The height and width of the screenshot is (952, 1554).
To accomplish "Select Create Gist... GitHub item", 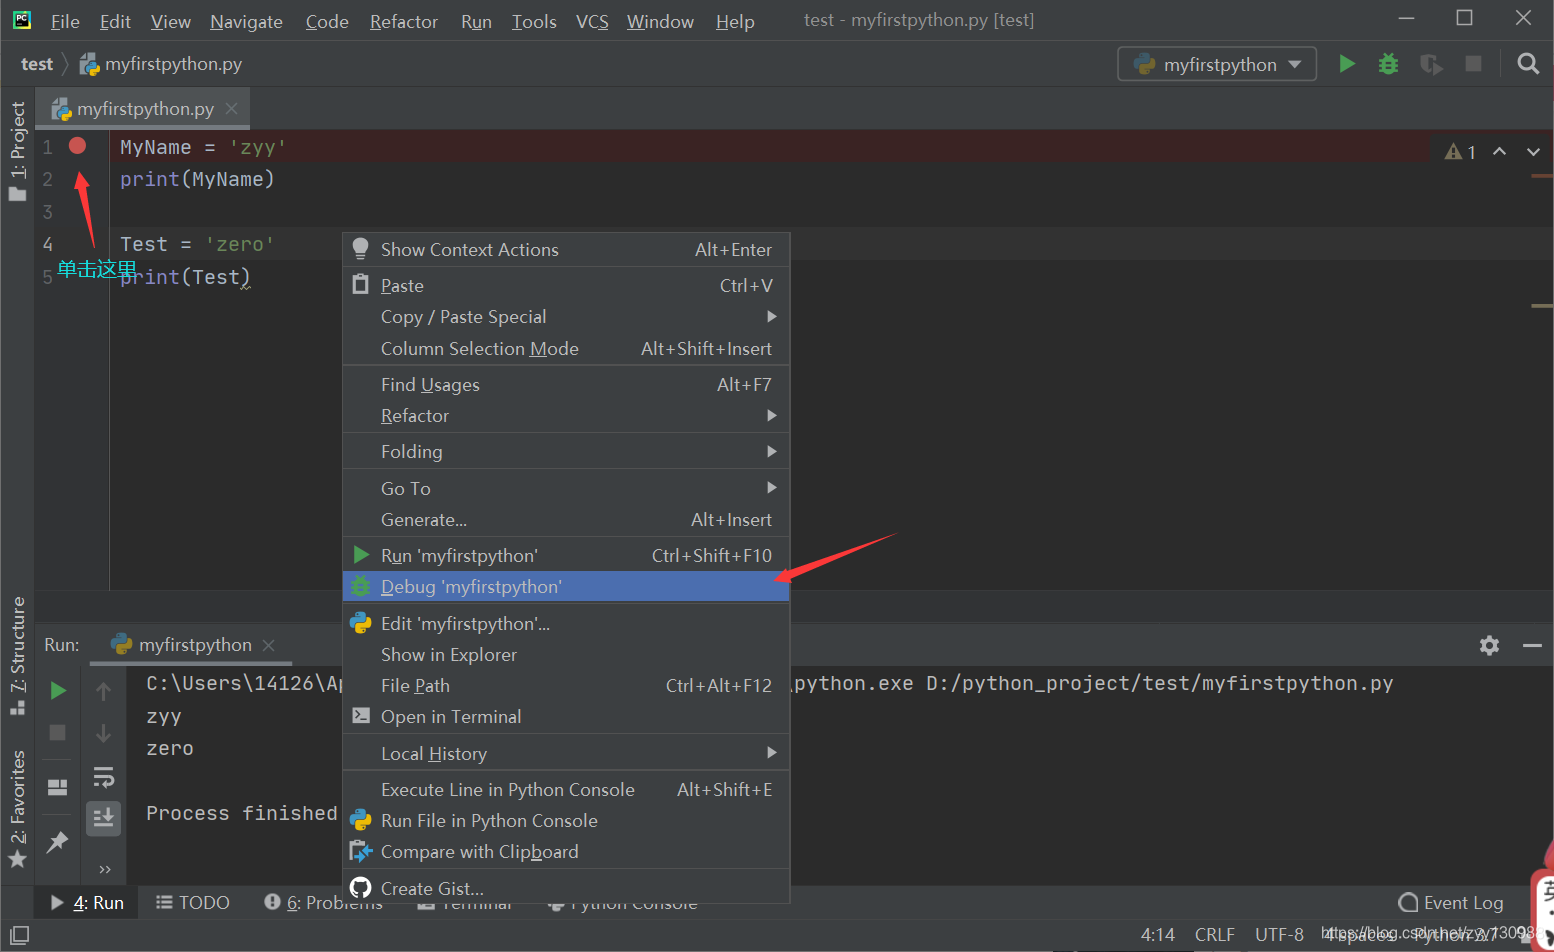I will 566,889.
